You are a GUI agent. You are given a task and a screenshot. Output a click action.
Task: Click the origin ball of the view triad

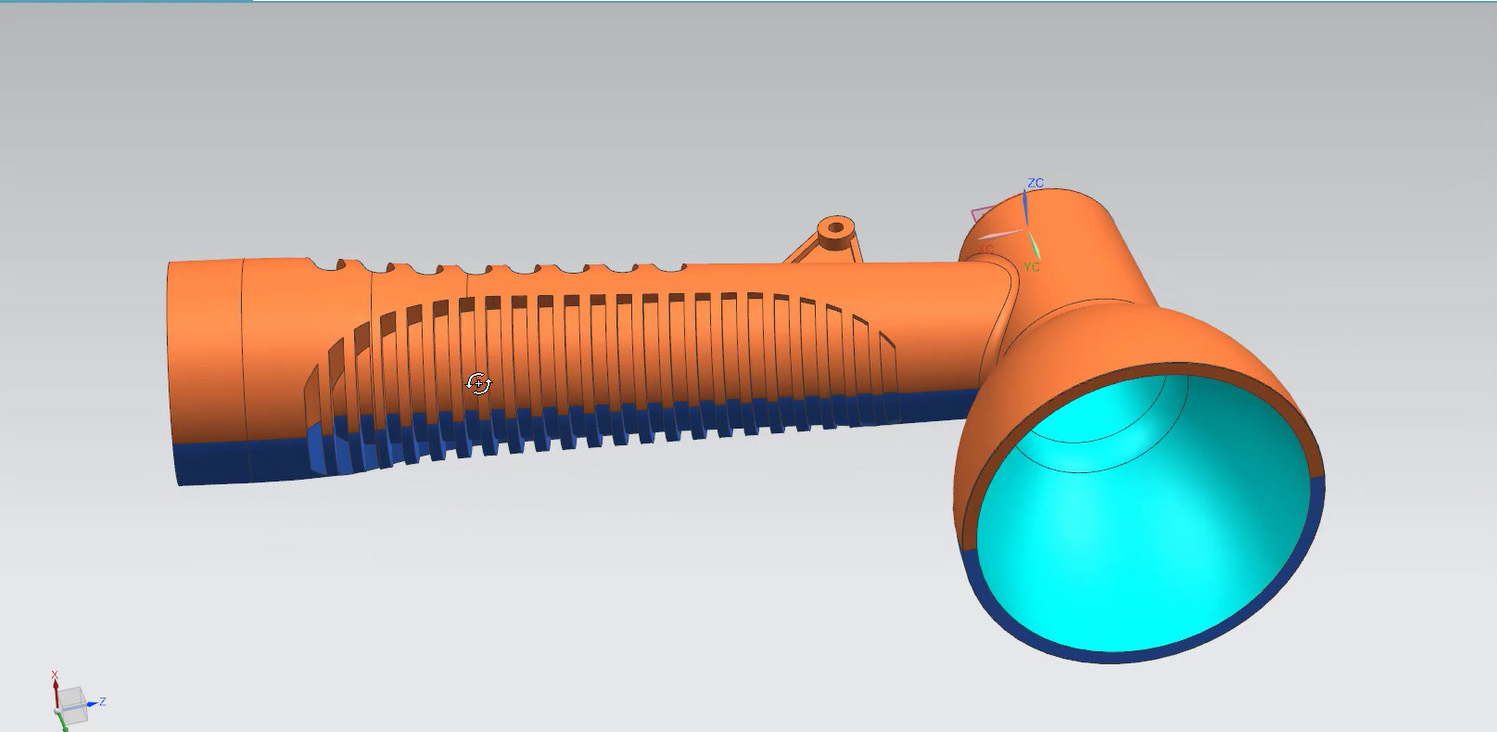click(56, 711)
